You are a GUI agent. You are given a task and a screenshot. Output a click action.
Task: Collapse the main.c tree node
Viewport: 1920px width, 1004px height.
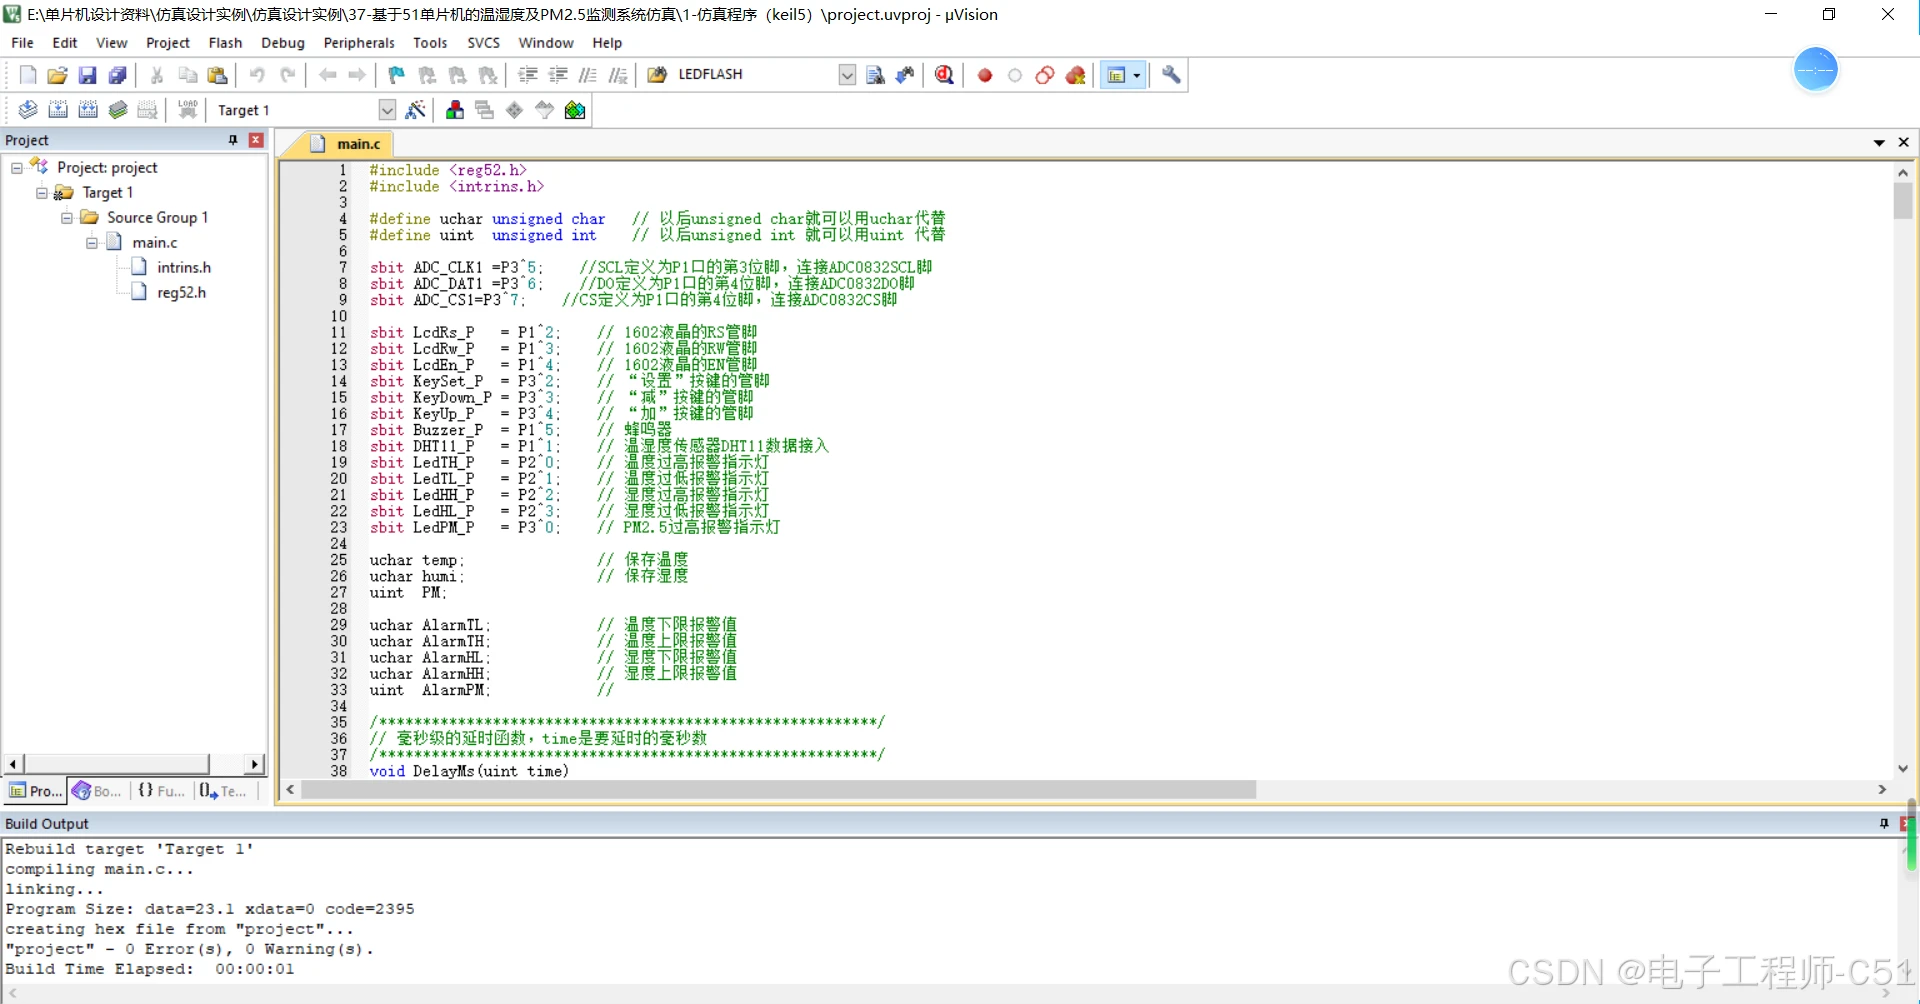[92, 243]
